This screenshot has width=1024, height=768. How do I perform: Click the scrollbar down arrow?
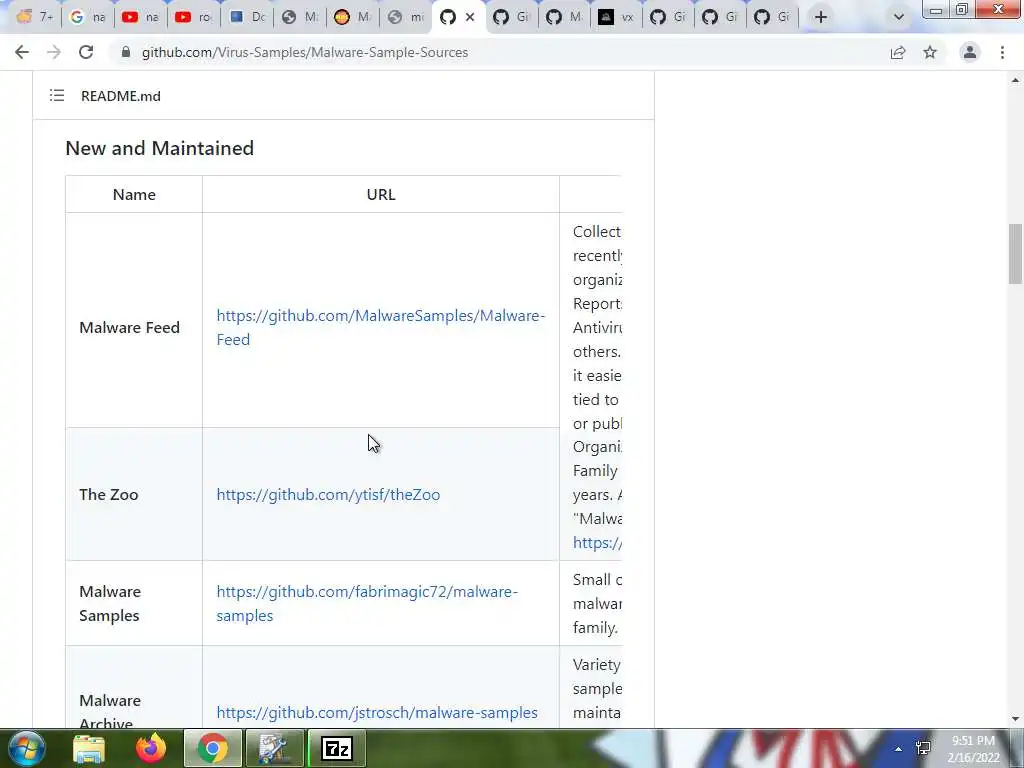[x=1015, y=719]
